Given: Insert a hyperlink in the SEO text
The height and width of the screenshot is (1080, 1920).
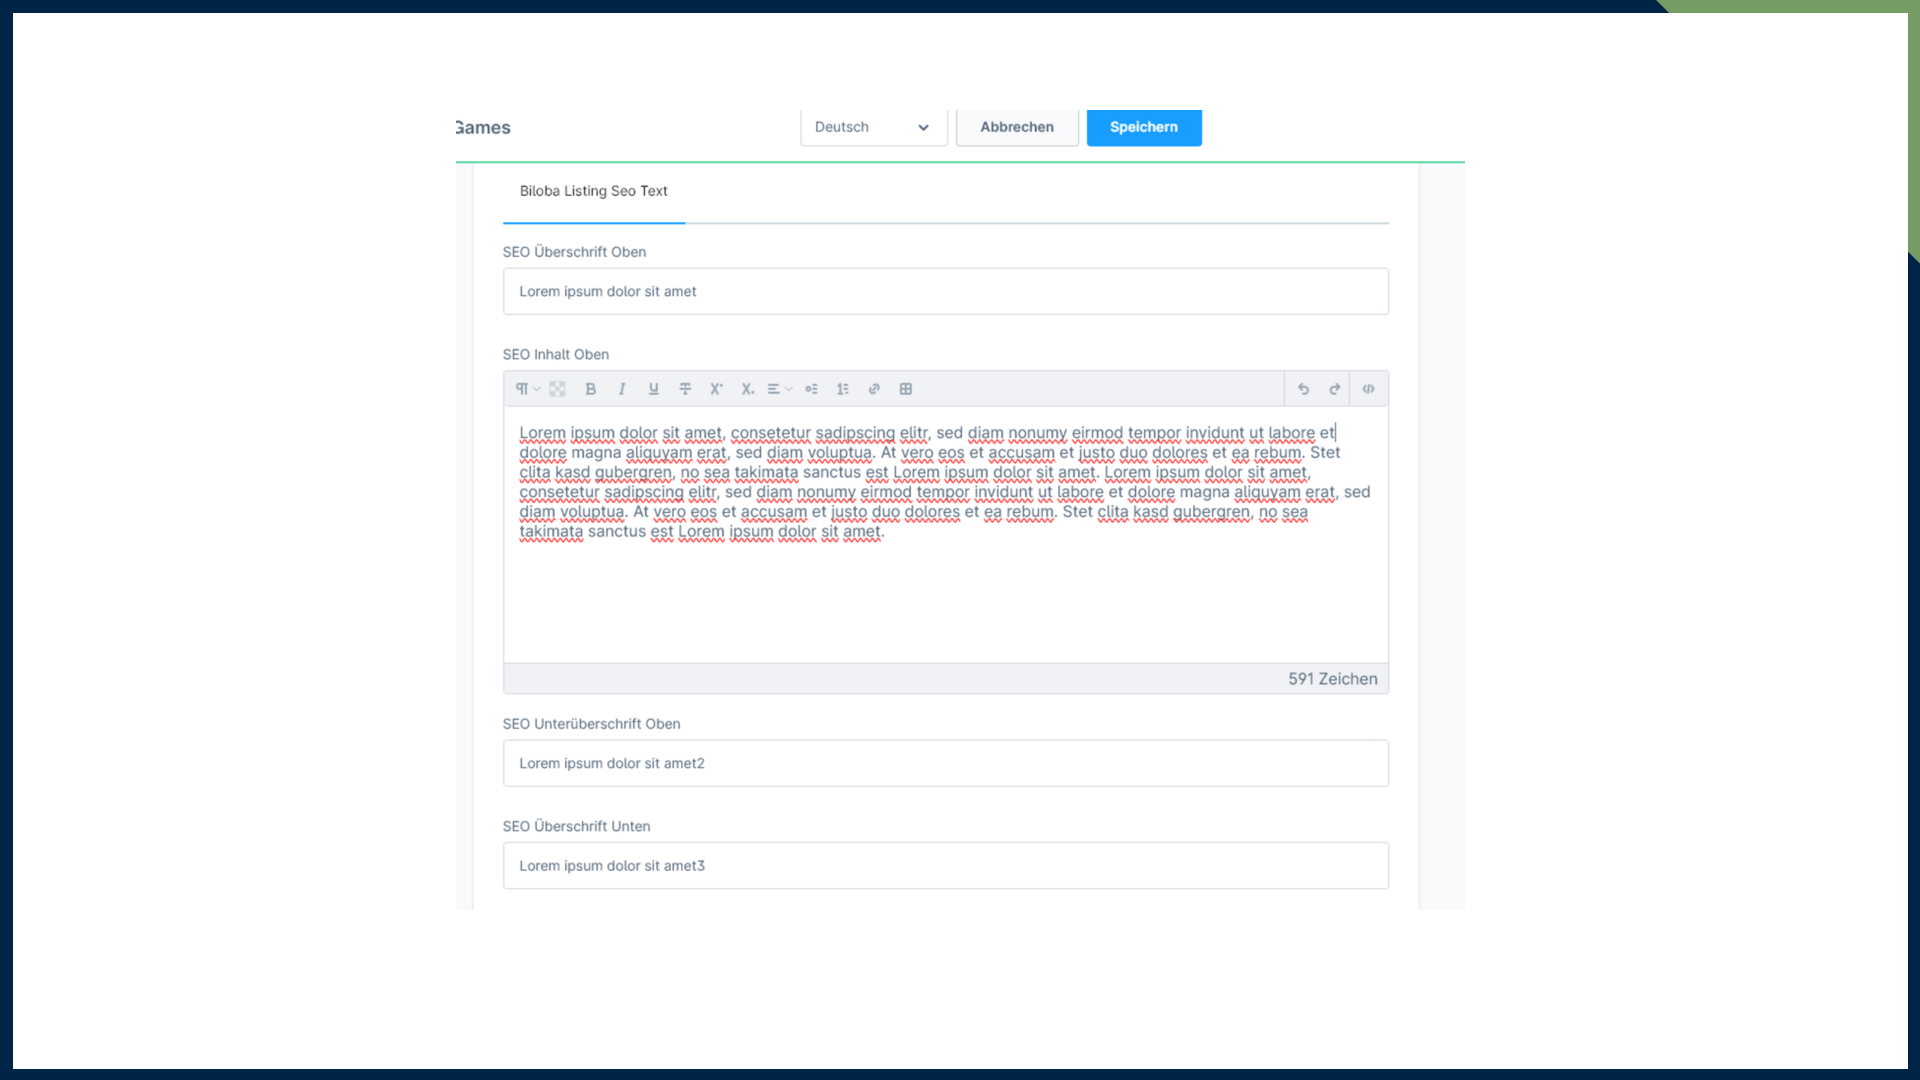Looking at the screenshot, I should pyautogui.click(x=874, y=389).
